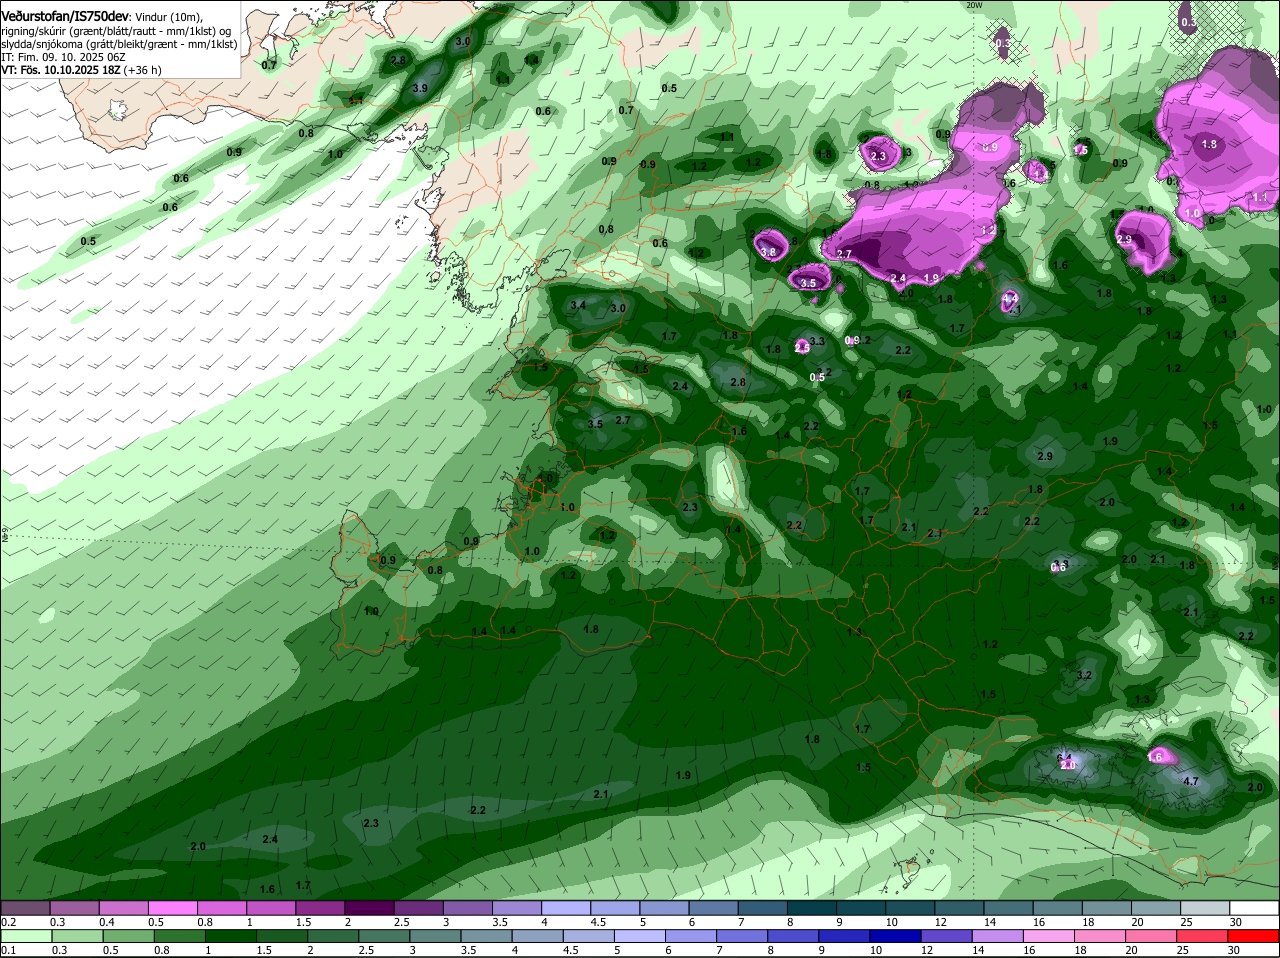Click the 3.3 precipitation value on the map
Viewport: 1280px width, 958px height.
(x=817, y=342)
